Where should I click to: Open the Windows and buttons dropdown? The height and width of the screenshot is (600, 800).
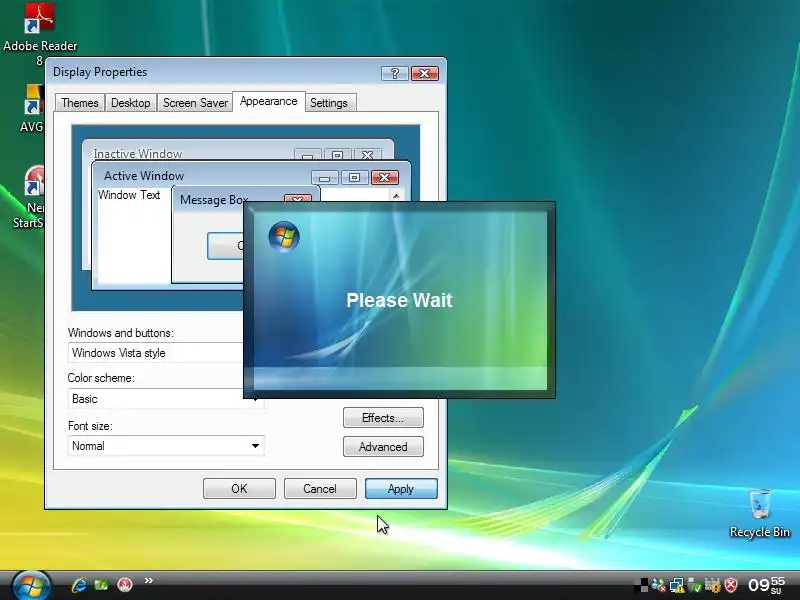click(x=155, y=353)
